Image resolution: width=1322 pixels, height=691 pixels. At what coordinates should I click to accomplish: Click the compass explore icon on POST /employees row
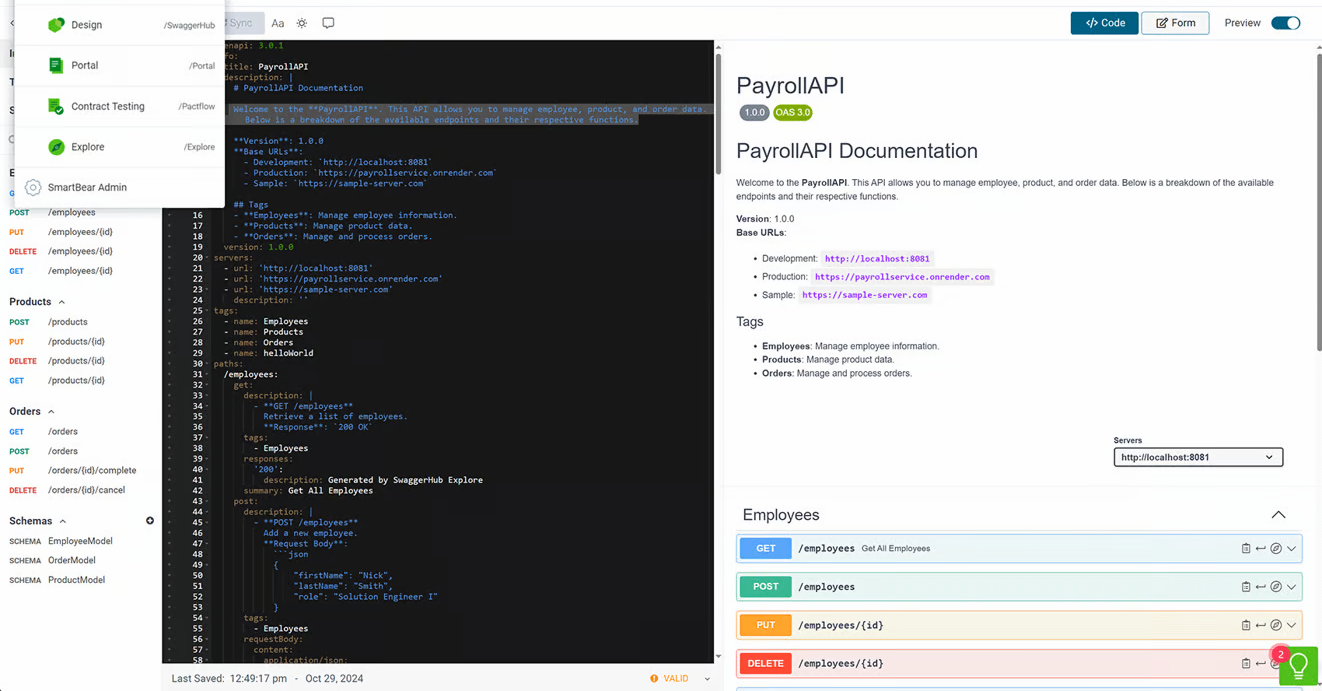(1275, 587)
